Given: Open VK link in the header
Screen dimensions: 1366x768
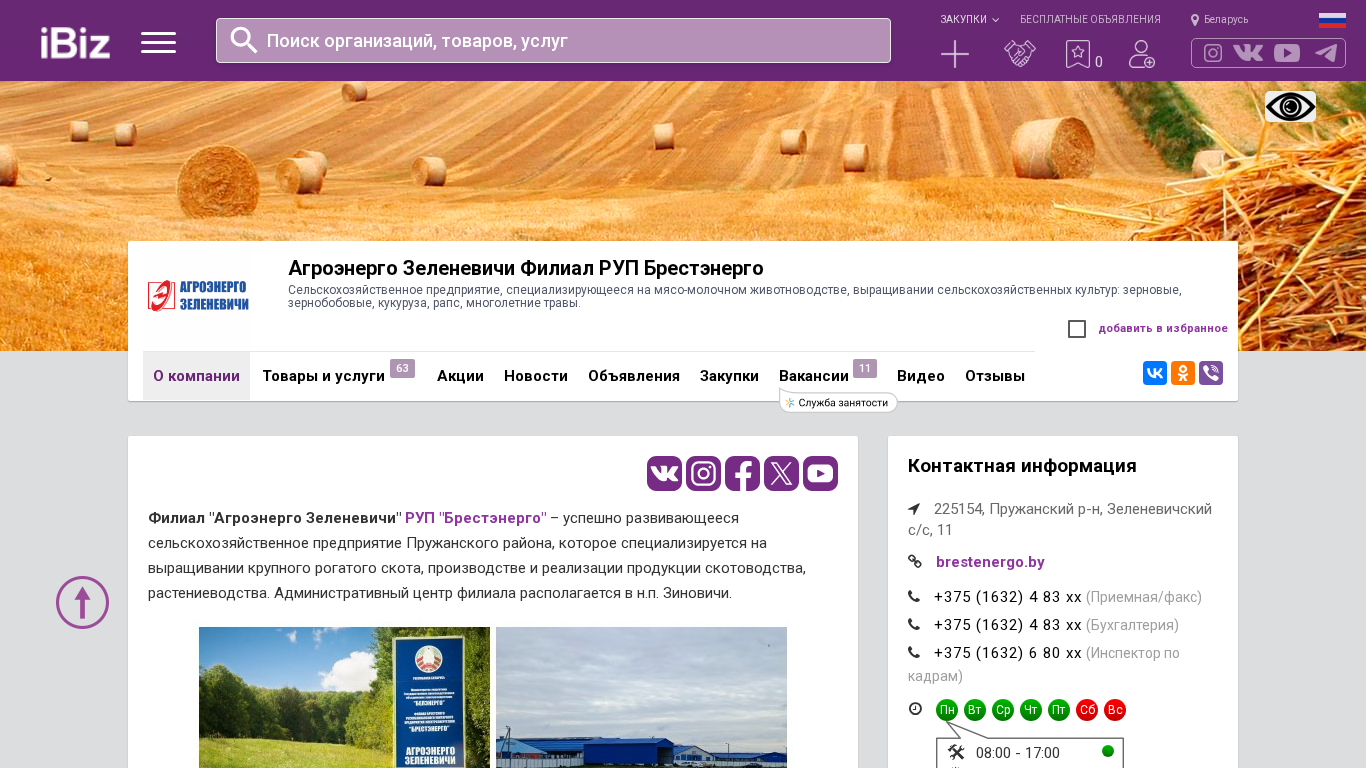Looking at the screenshot, I should [x=1248, y=53].
